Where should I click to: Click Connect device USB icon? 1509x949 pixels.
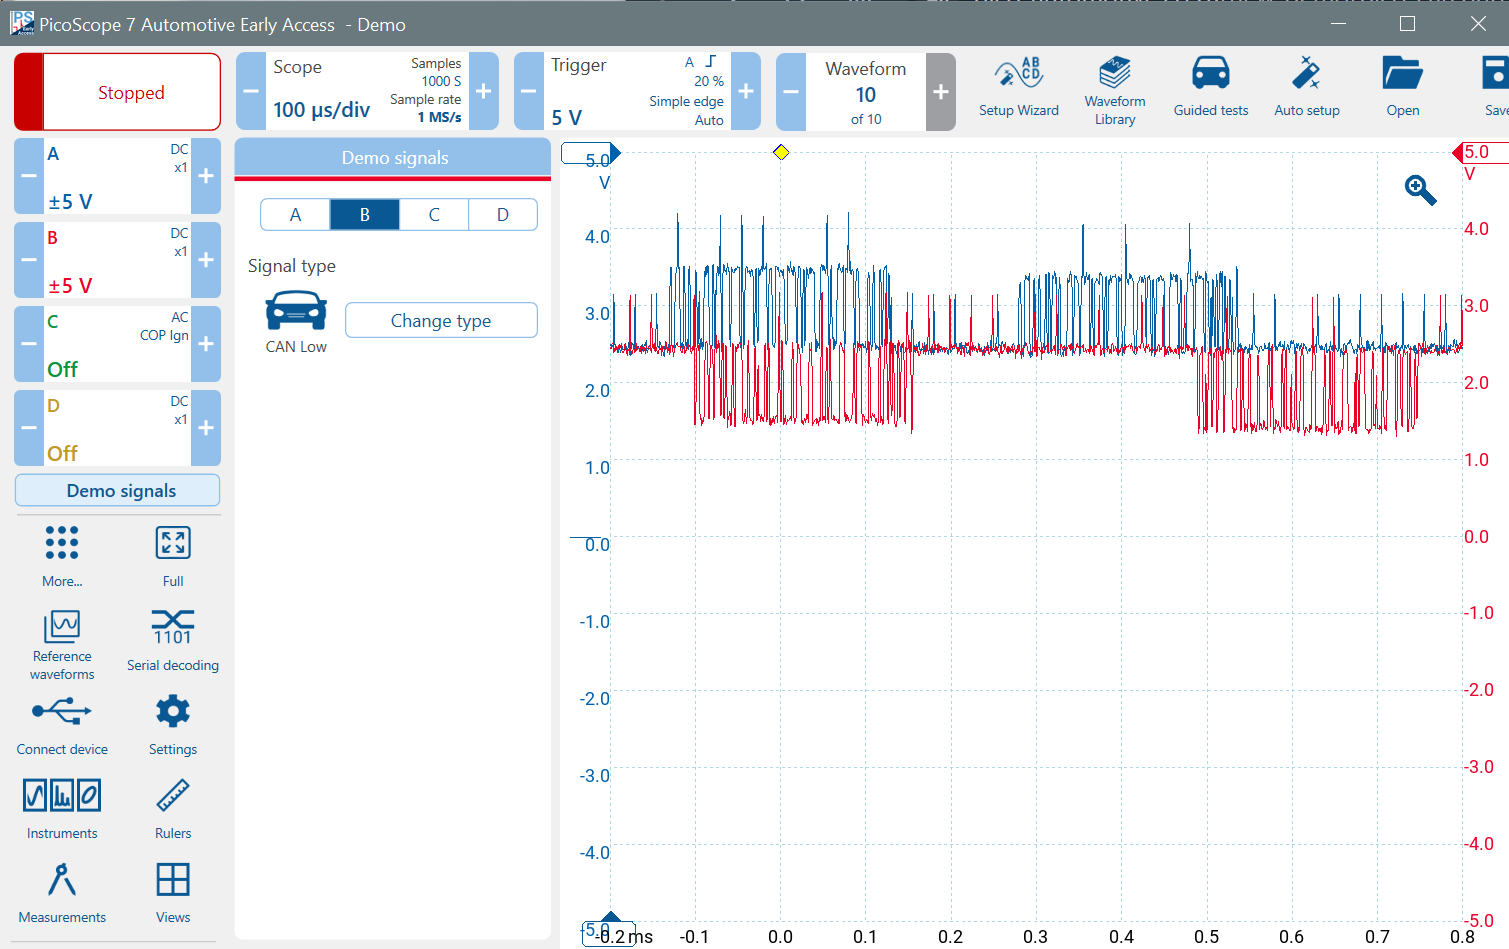coord(62,712)
